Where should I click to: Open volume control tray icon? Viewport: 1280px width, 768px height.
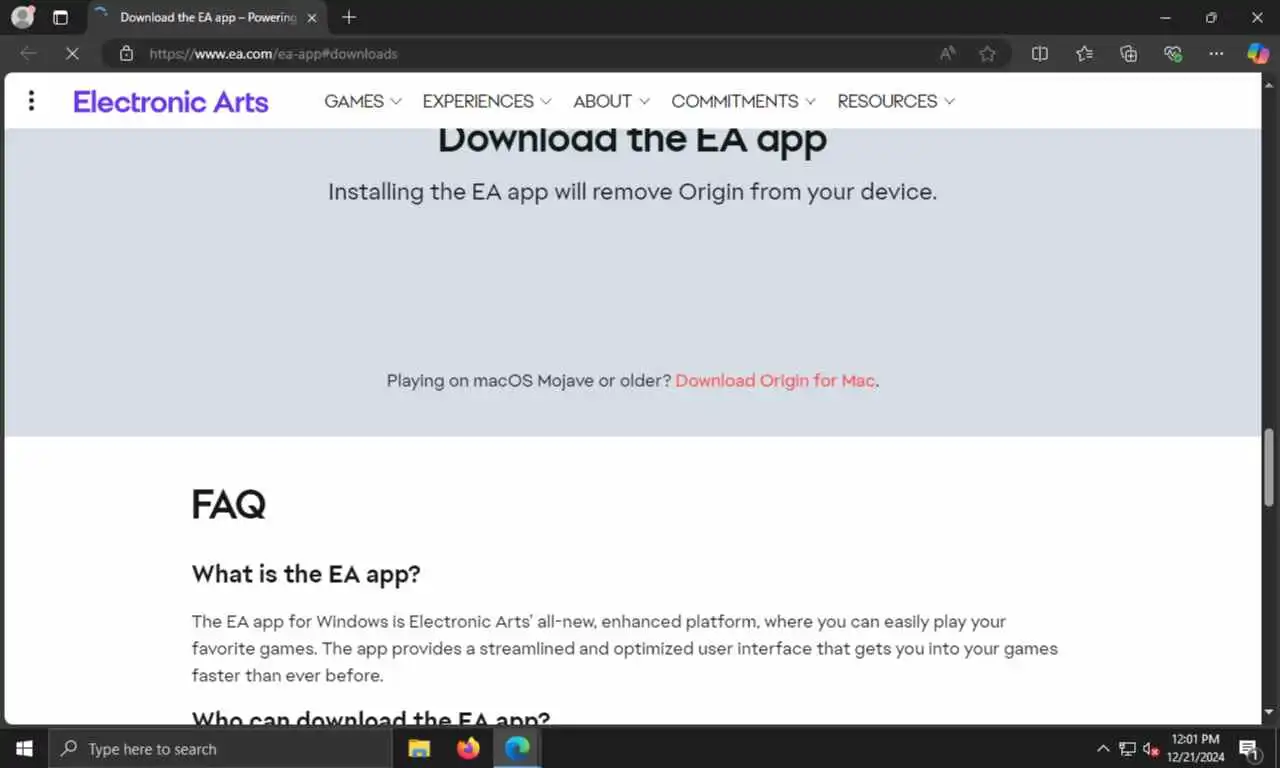[x=1150, y=748]
